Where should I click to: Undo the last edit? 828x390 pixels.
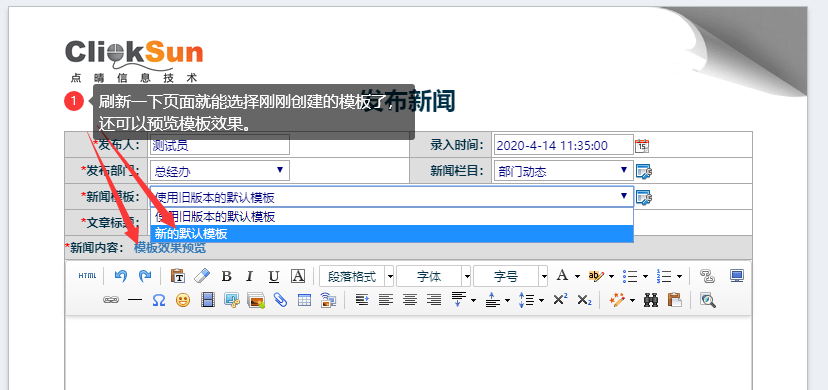tap(121, 275)
